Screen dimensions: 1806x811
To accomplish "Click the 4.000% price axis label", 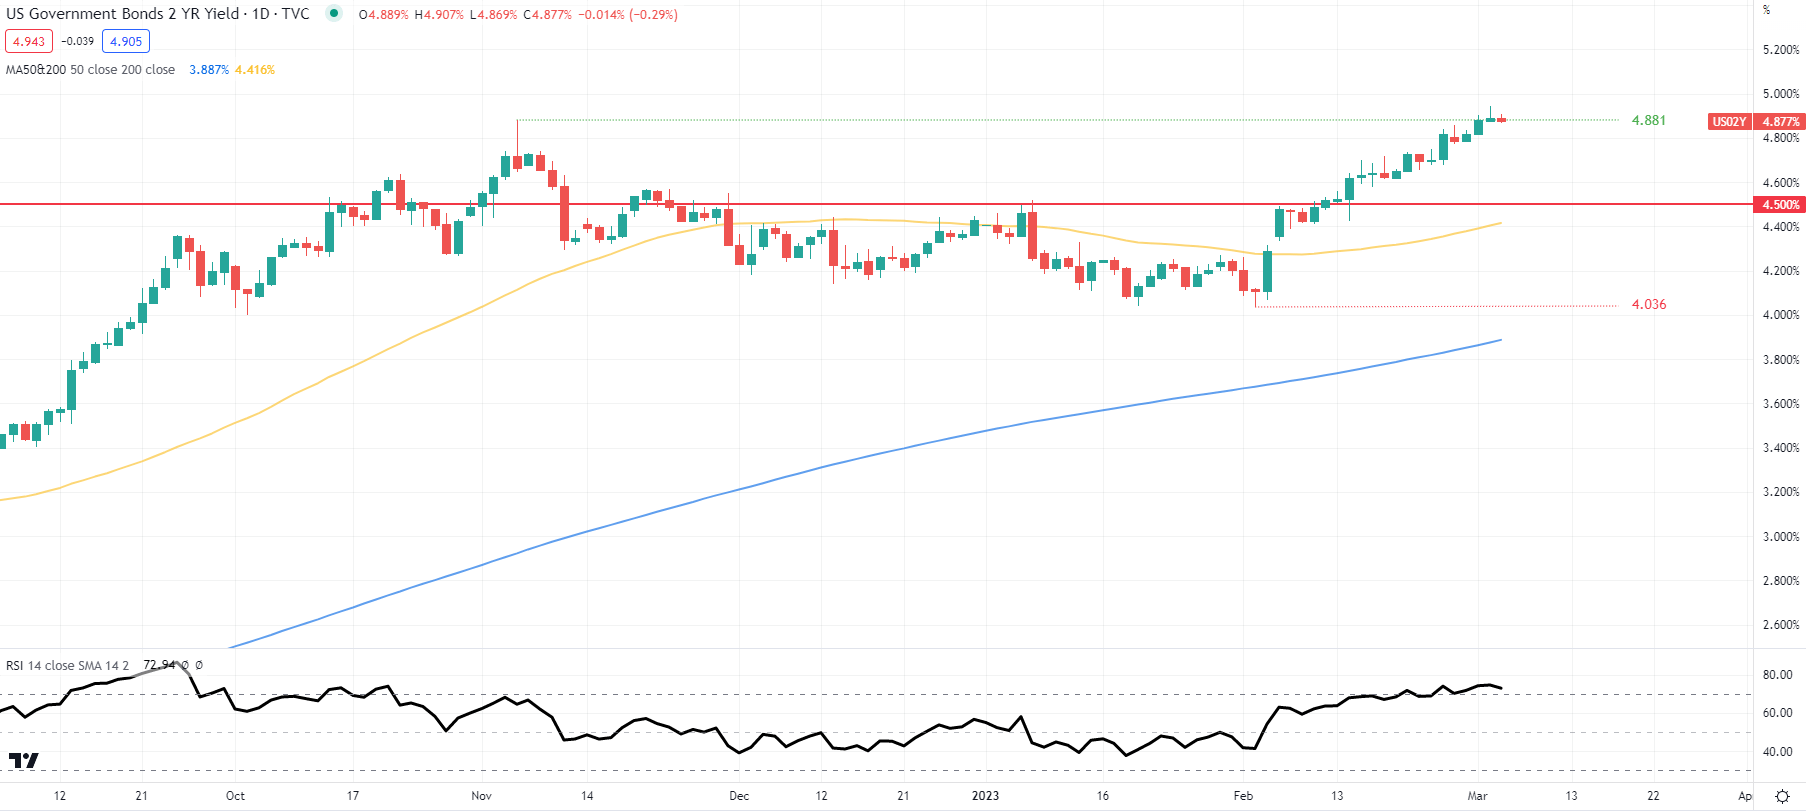I will coord(1781,315).
